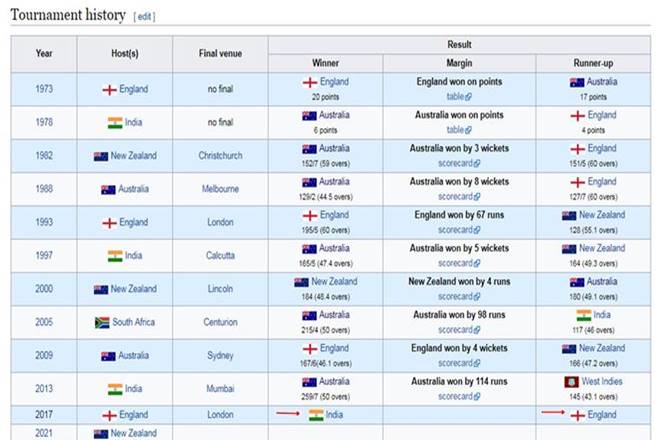This screenshot has height=440, width=660.
Task: Open India winner link in 2017 row
Action: [x=334, y=415]
